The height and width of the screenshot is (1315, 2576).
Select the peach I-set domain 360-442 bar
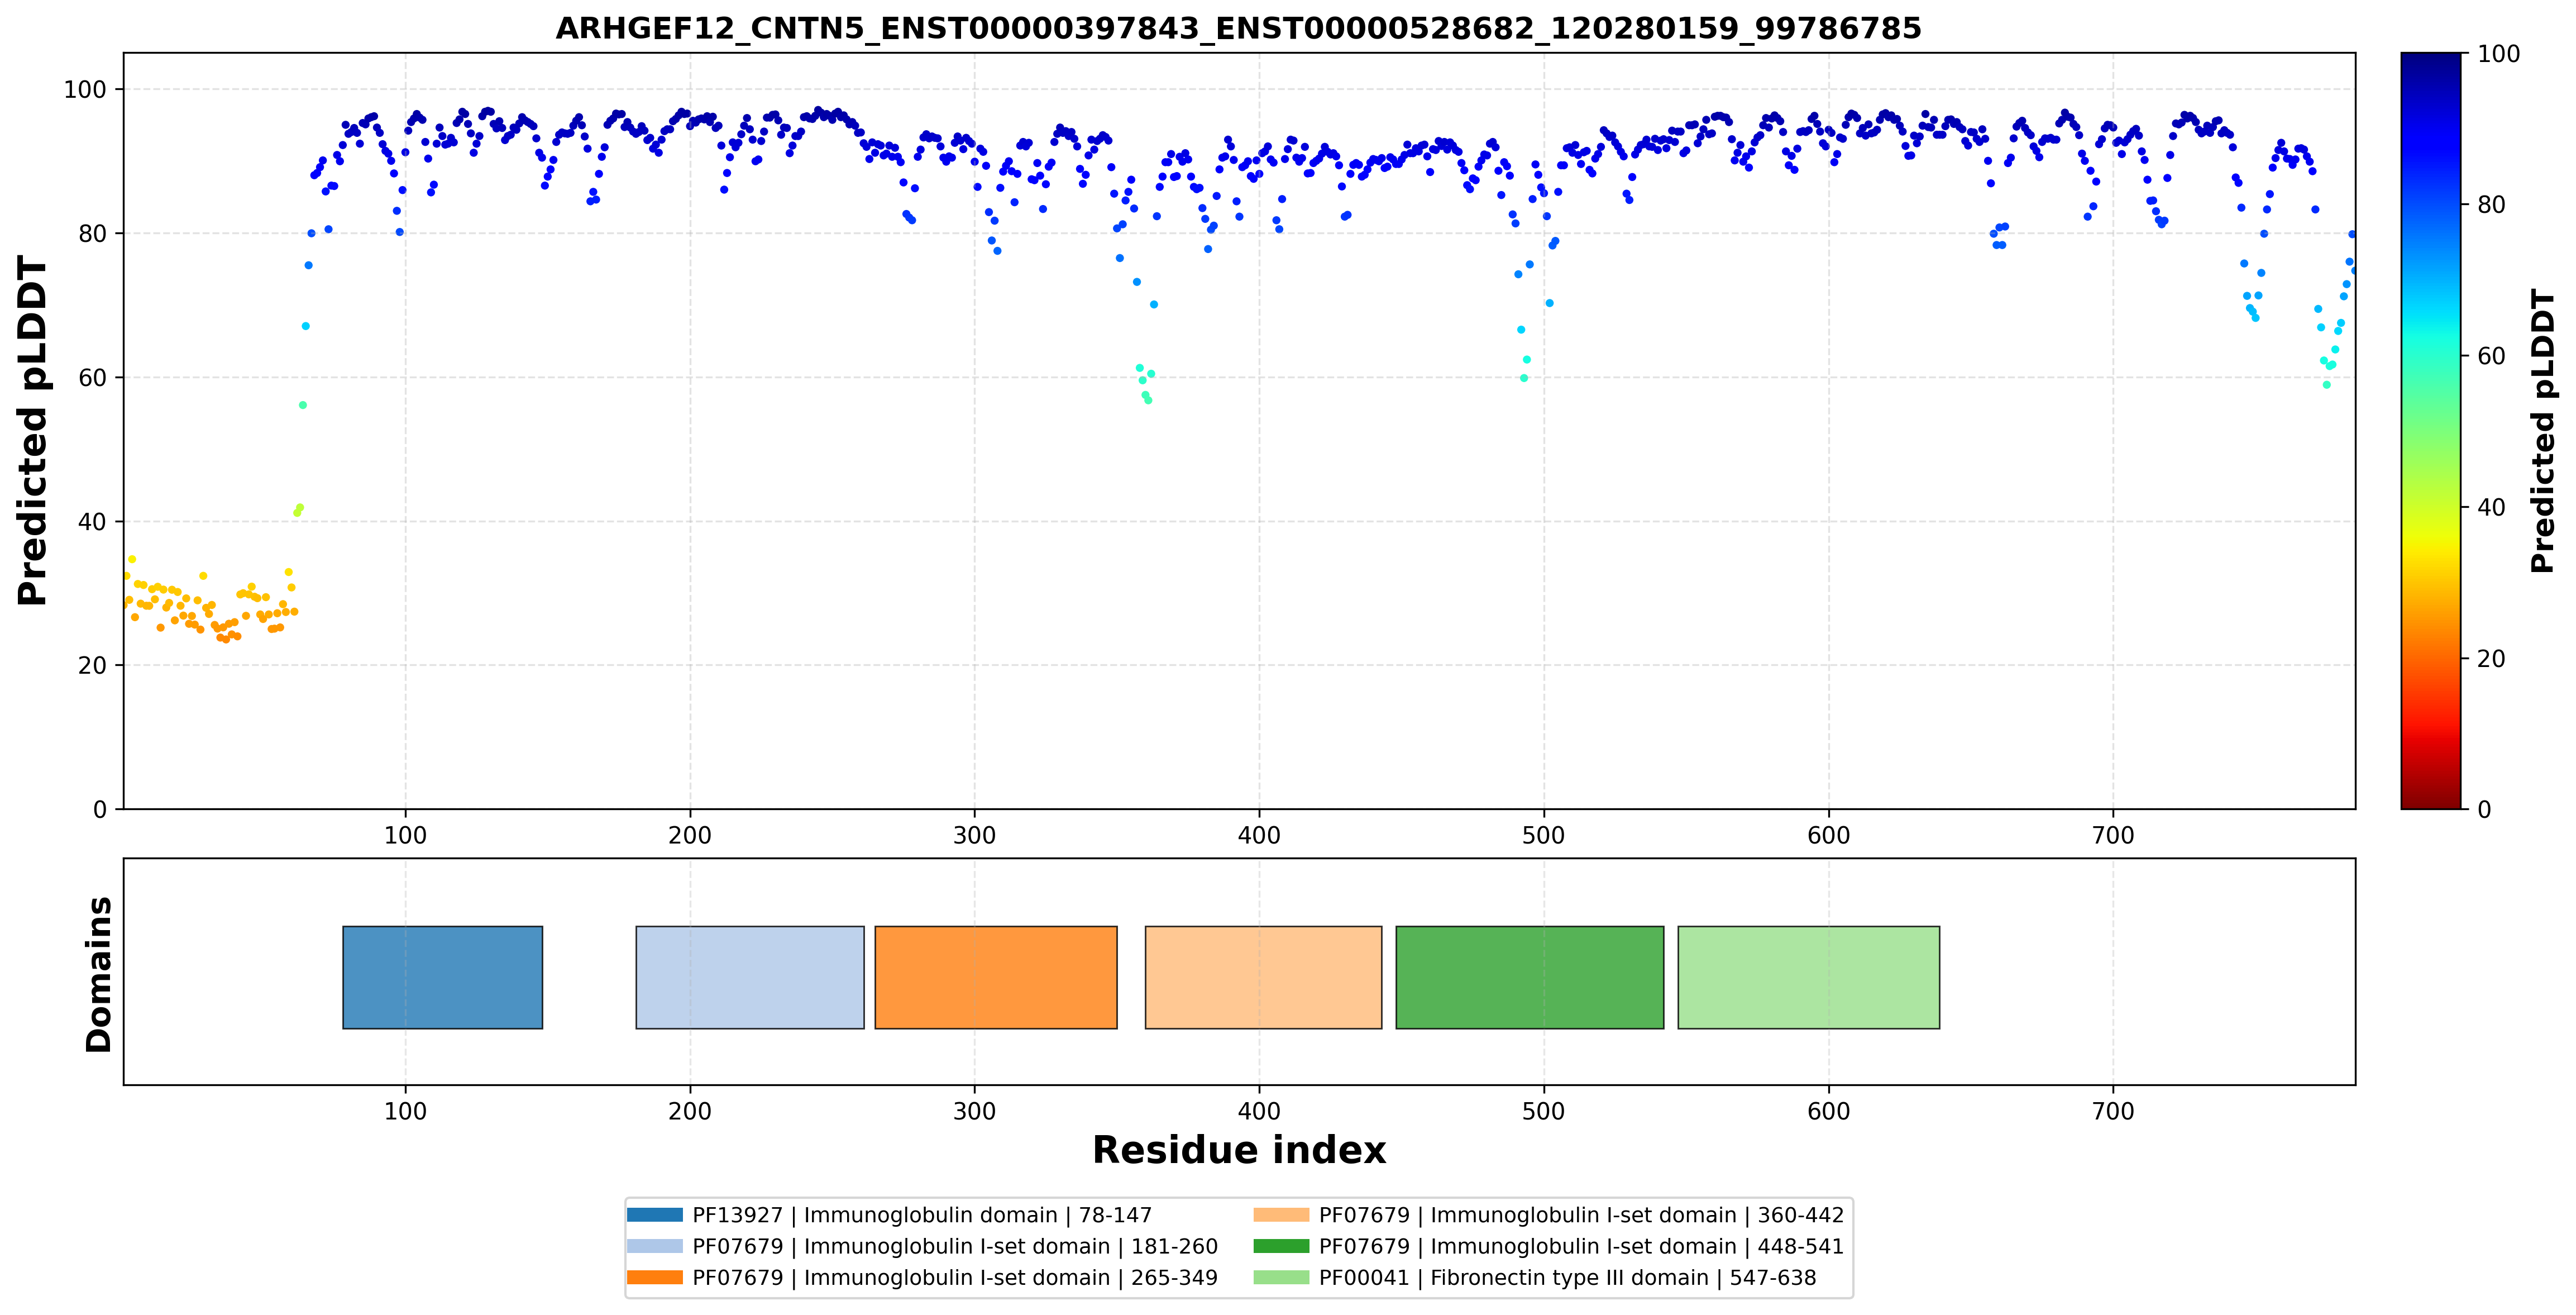[x=1263, y=977]
